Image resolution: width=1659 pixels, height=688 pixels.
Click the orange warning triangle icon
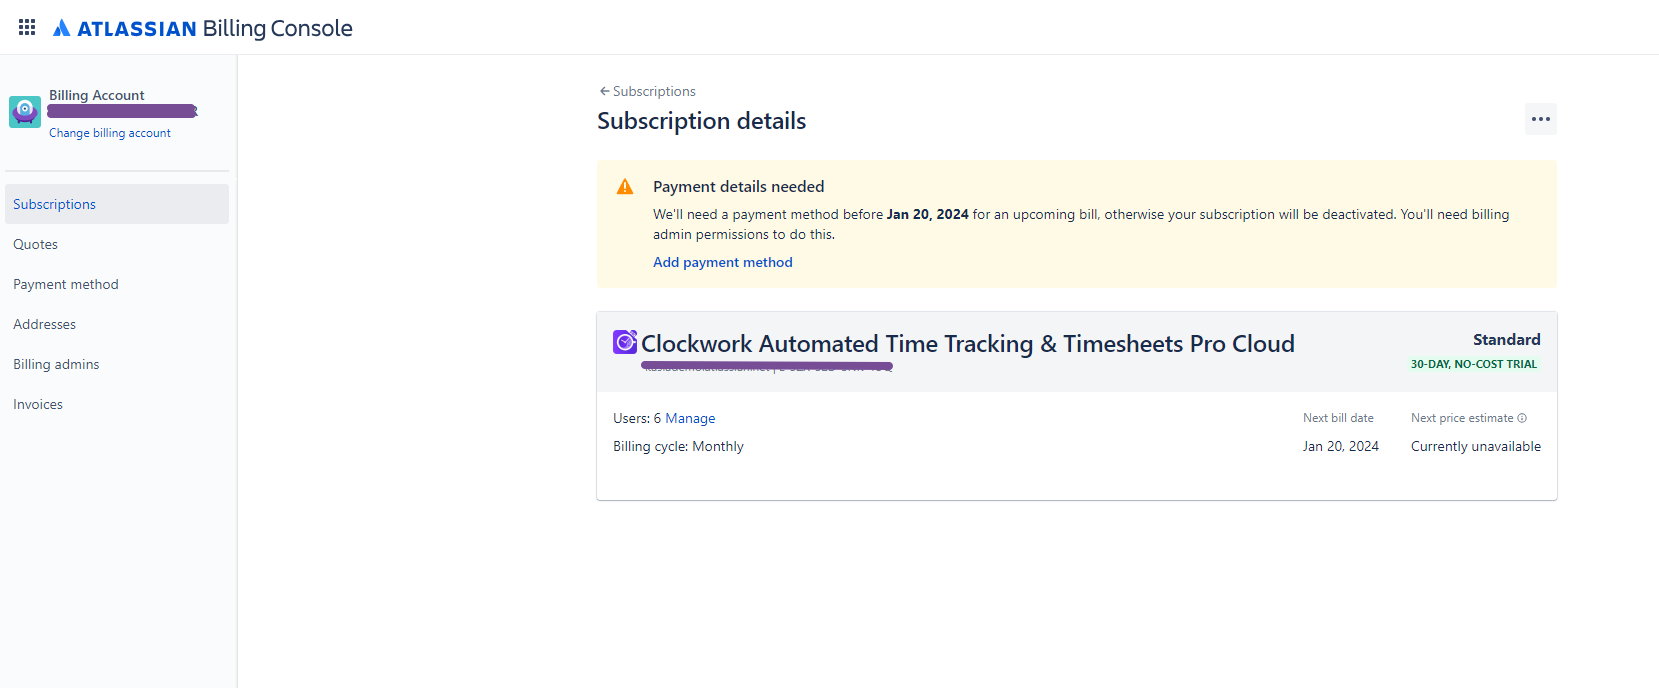[x=625, y=187]
